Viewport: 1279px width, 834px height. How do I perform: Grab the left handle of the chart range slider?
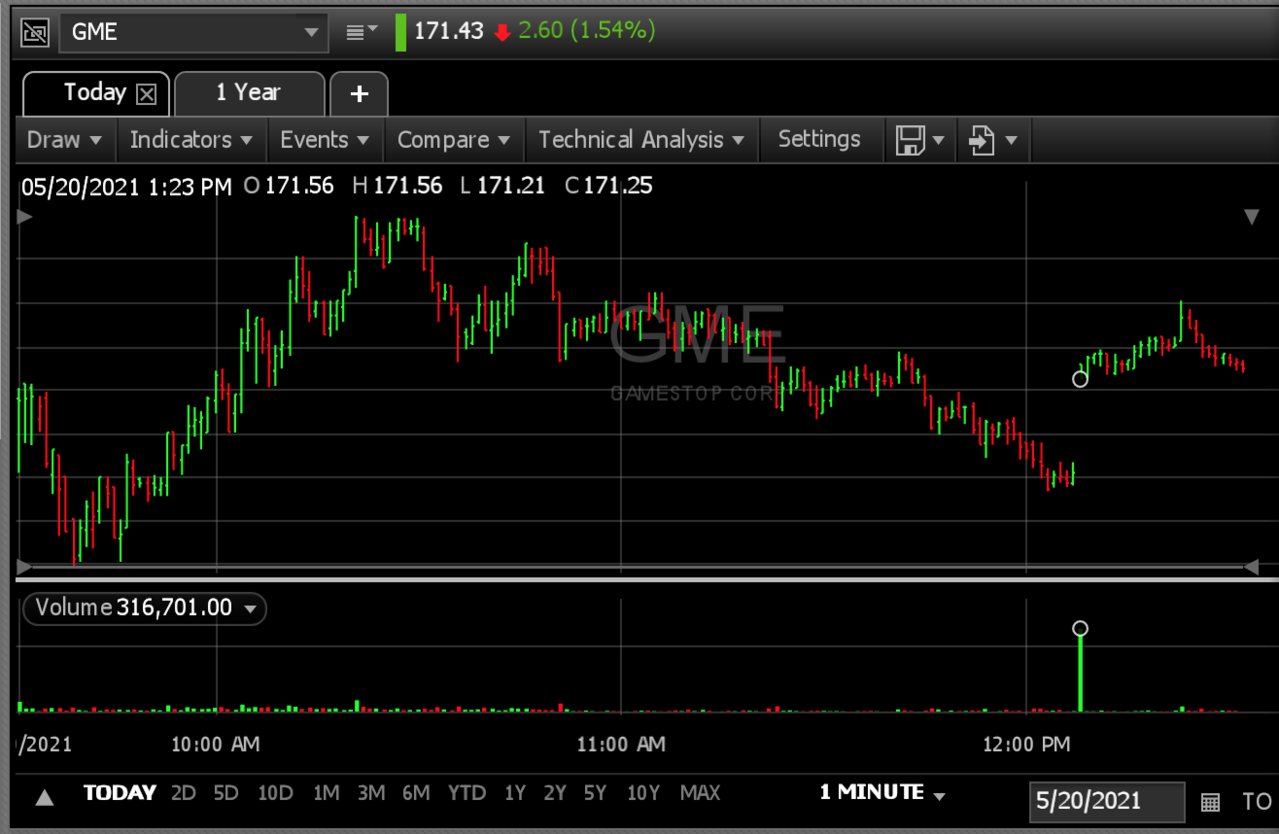tap(24, 567)
